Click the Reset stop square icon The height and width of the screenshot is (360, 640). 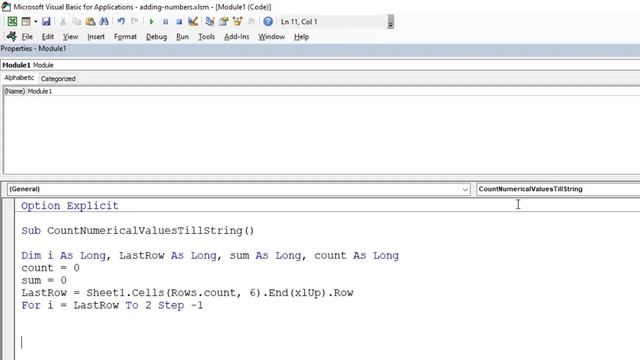tap(179, 22)
